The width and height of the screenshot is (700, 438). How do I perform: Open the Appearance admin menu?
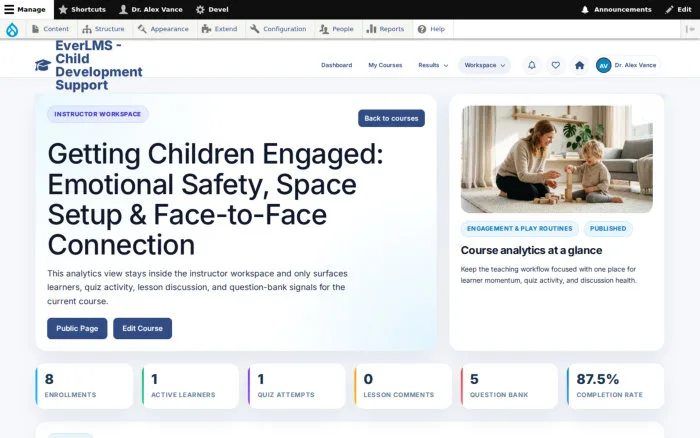(x=163, y=29)
